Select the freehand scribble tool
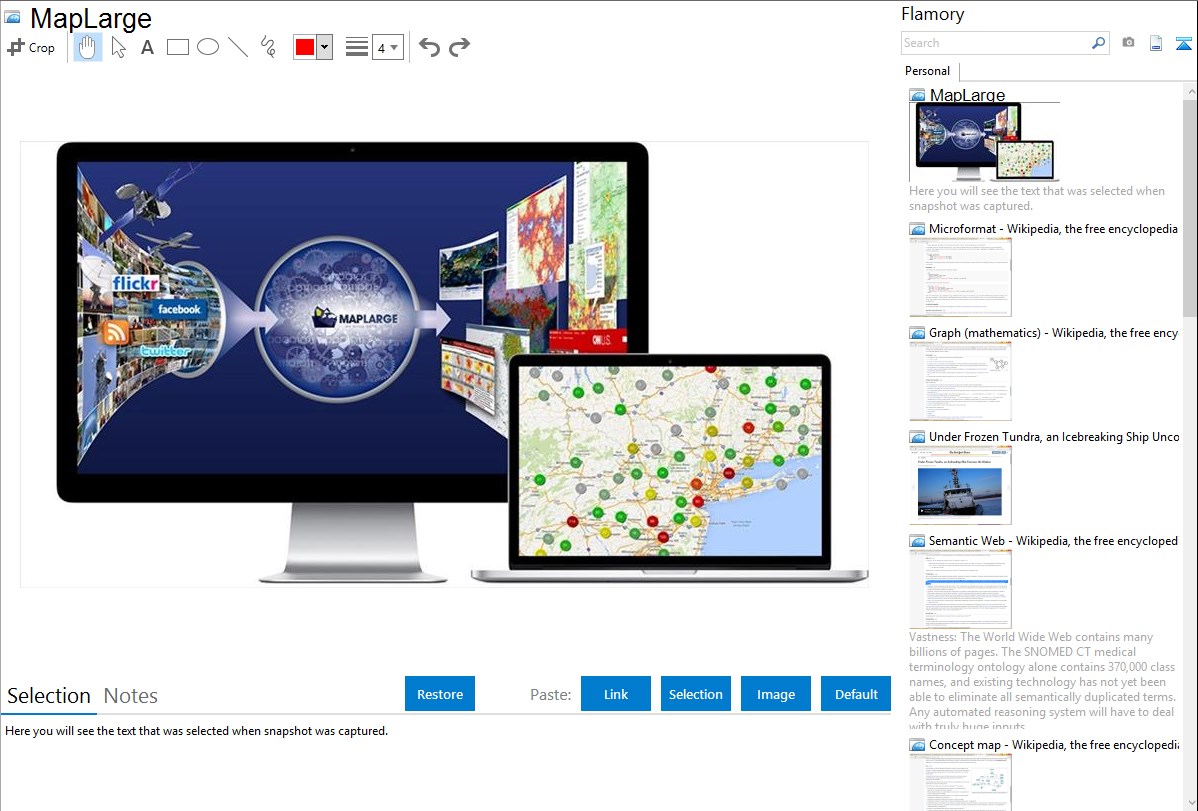This screenshot has width=1198, height=811. 268,47
